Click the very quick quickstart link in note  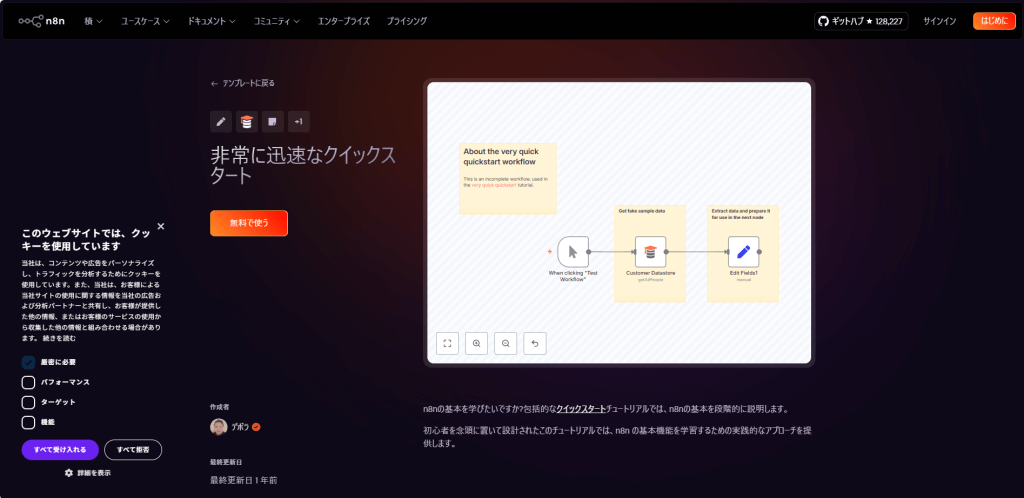click(x=494, y=185)
